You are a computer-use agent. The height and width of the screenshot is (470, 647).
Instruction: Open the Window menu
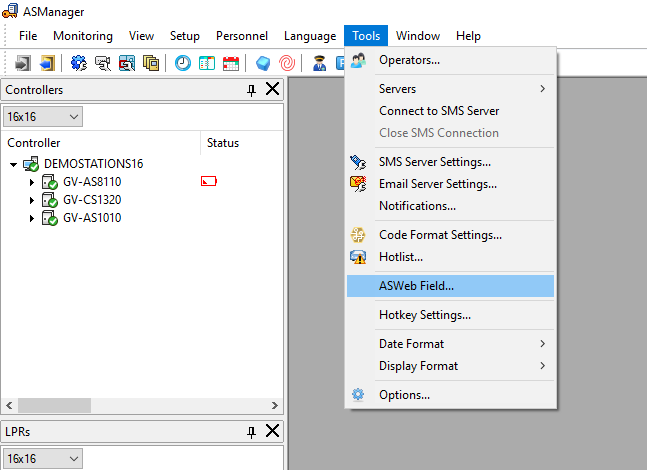tap(418, 36)
